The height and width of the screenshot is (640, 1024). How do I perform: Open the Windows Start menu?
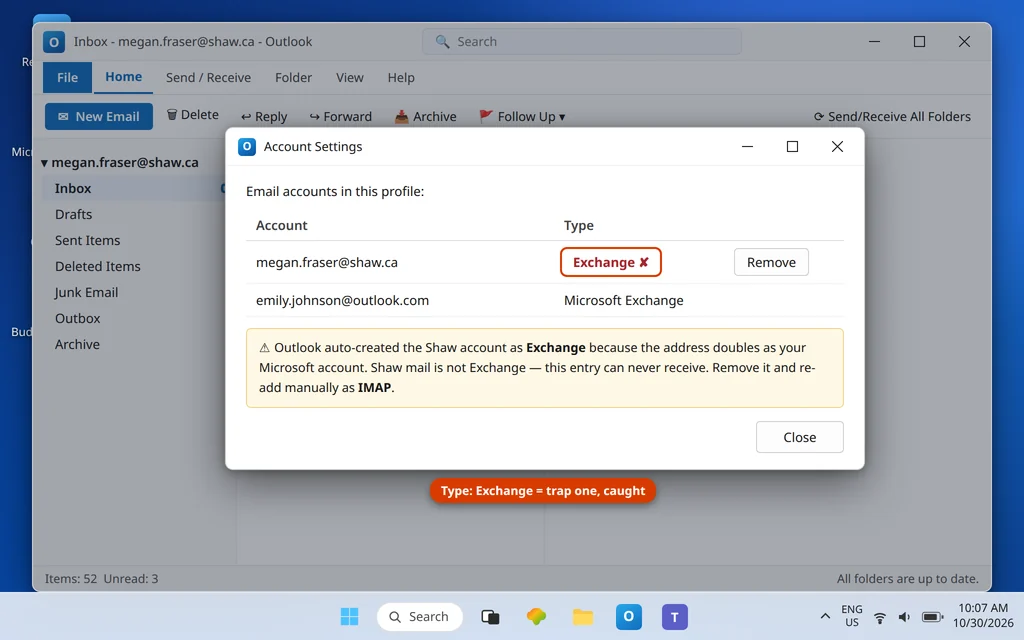tap(349, 616)
